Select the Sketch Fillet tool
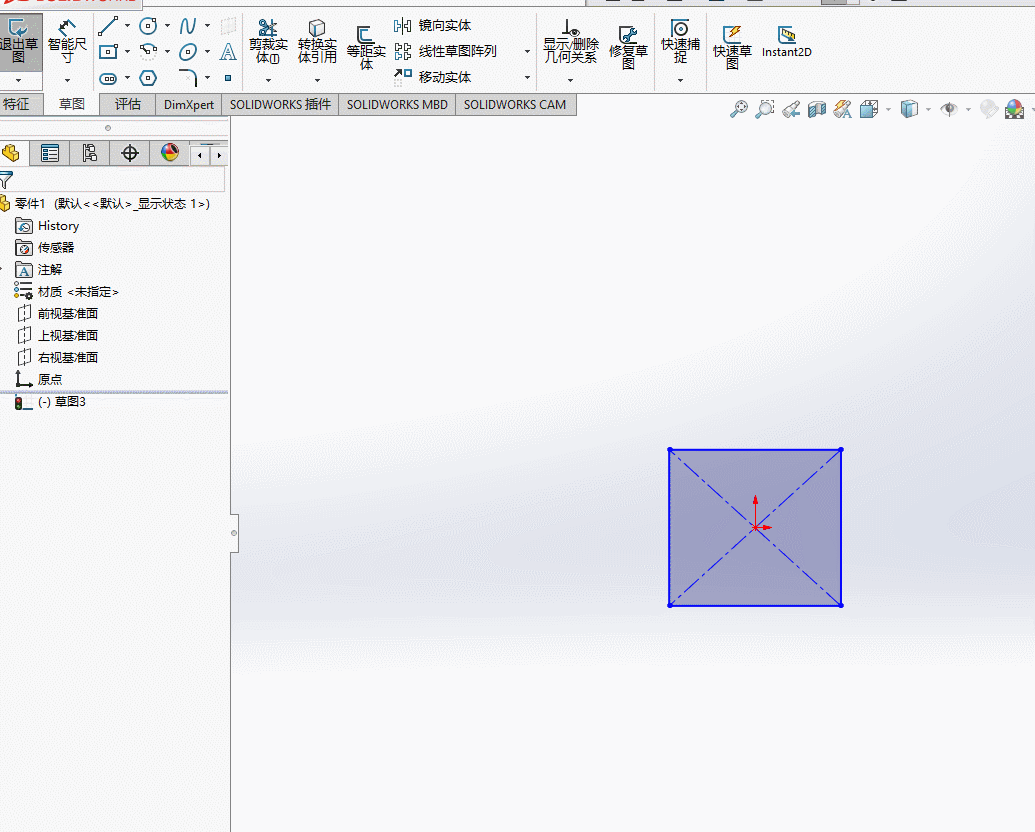 [188, 78]
